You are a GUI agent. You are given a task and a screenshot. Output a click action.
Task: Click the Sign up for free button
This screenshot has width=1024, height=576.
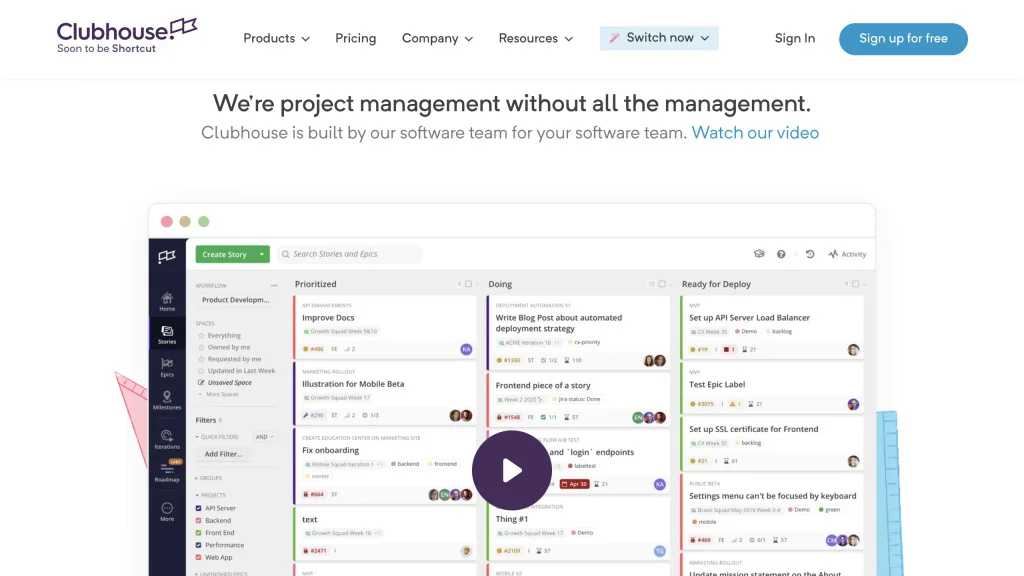pos(903,38)
